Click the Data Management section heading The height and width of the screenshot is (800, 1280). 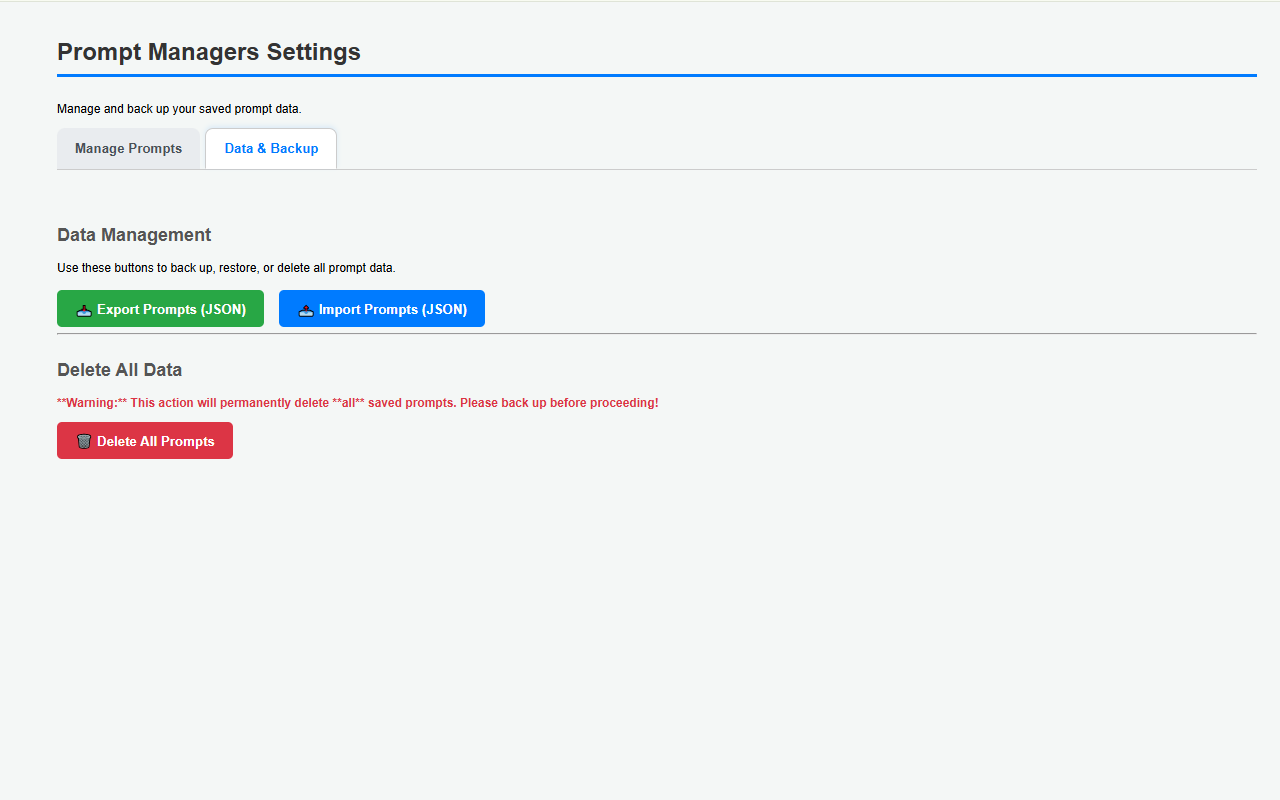(x=134, y=234)
